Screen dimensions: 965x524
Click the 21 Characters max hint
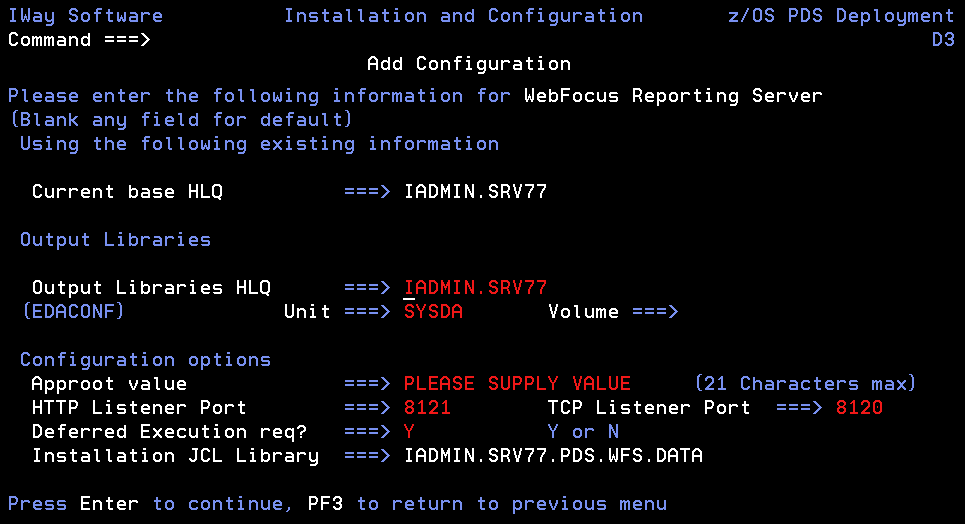pos(806,384)
